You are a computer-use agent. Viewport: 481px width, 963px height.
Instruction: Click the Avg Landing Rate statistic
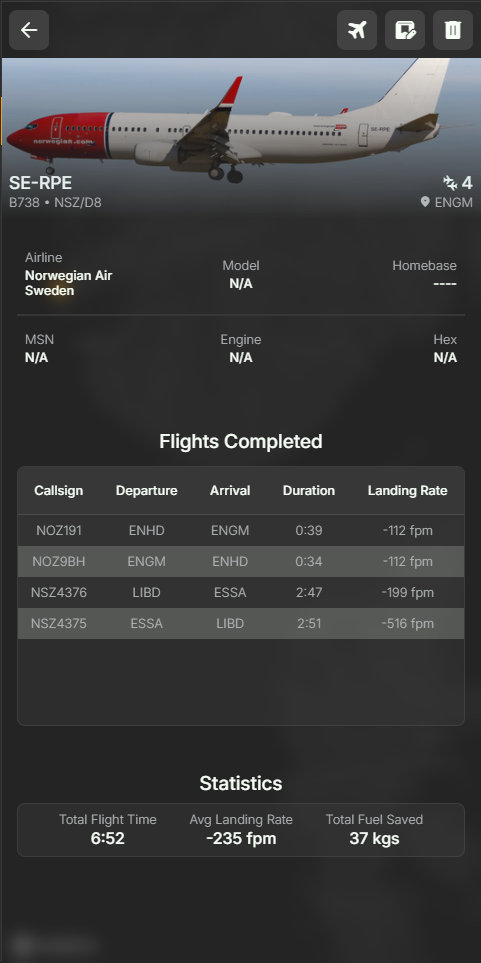pyautogui.click(x=241, y=829)
